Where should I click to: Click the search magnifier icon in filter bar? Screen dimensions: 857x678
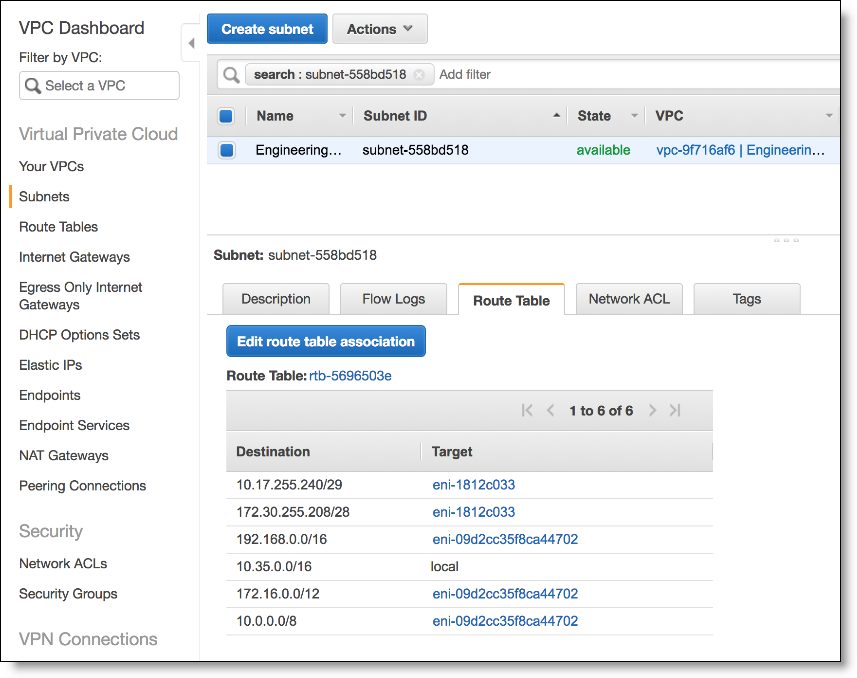coord(231,75)
